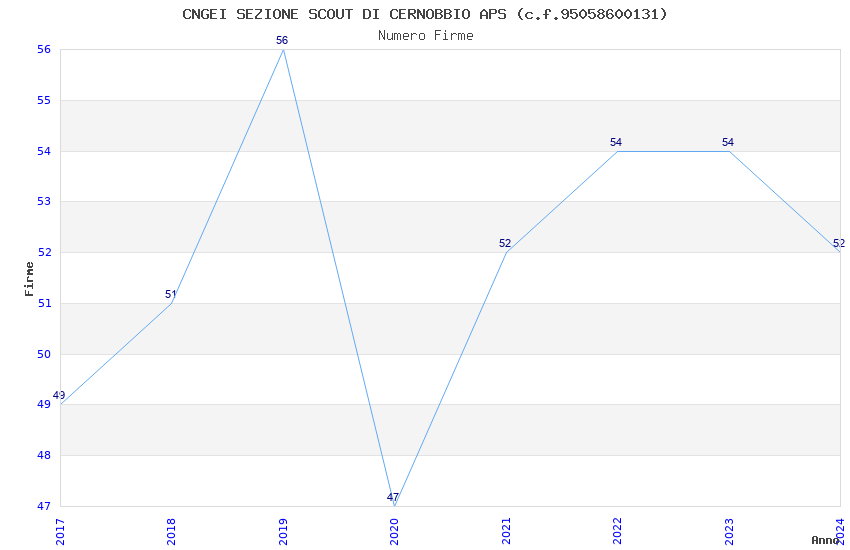The height and width of the screenshot is (550, 850).
Task: Click the data point labeled 56 for 2019
Action: point(284,49)
